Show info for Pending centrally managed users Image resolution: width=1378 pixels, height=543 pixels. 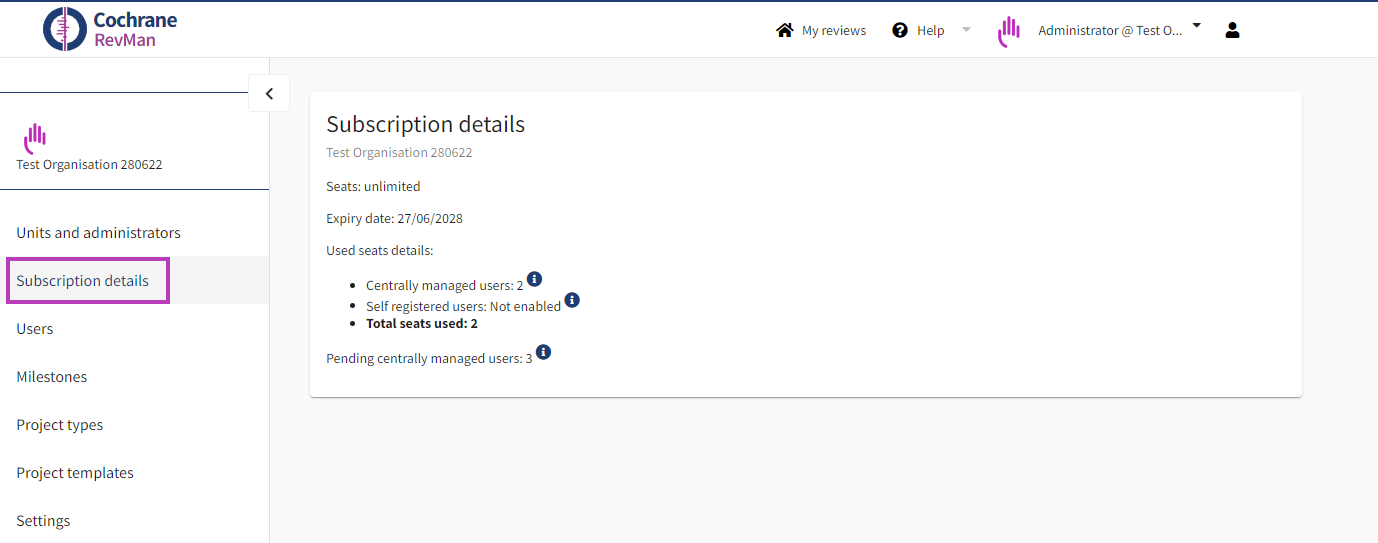coord(543,352)
